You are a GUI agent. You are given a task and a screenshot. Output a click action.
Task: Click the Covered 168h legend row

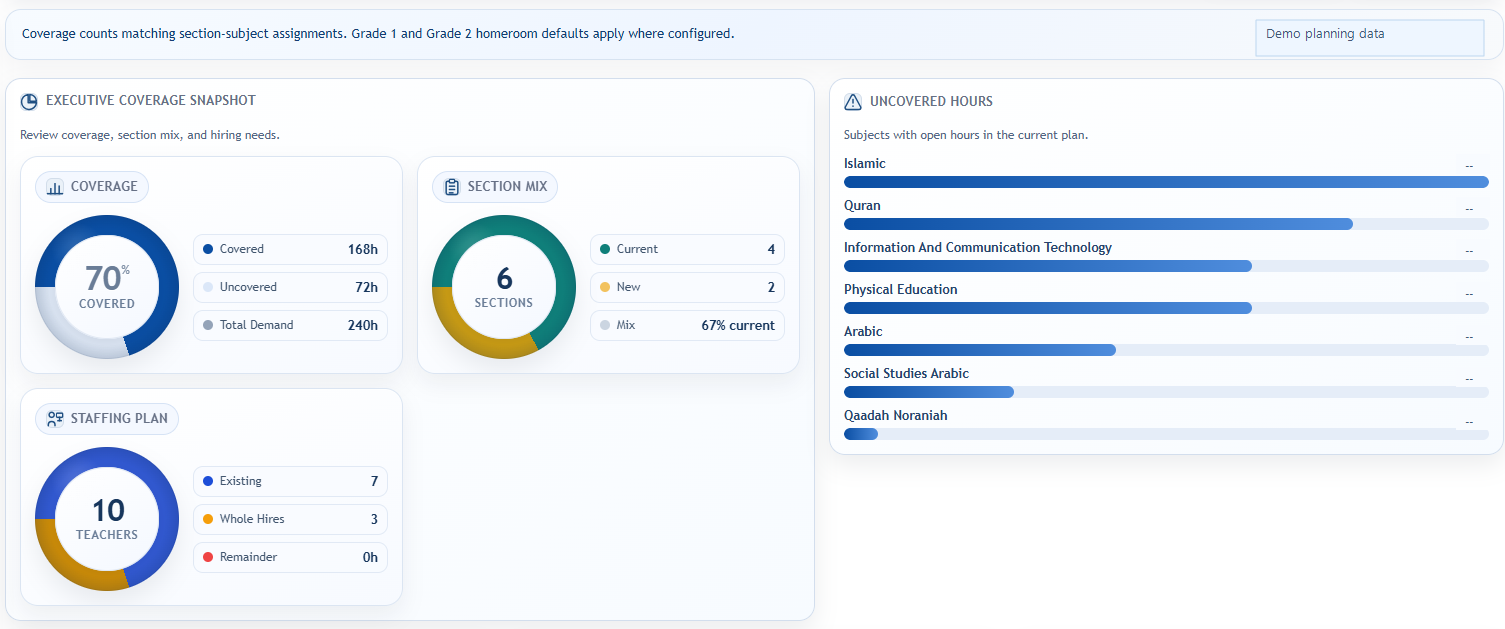click(x=290, y=249)
